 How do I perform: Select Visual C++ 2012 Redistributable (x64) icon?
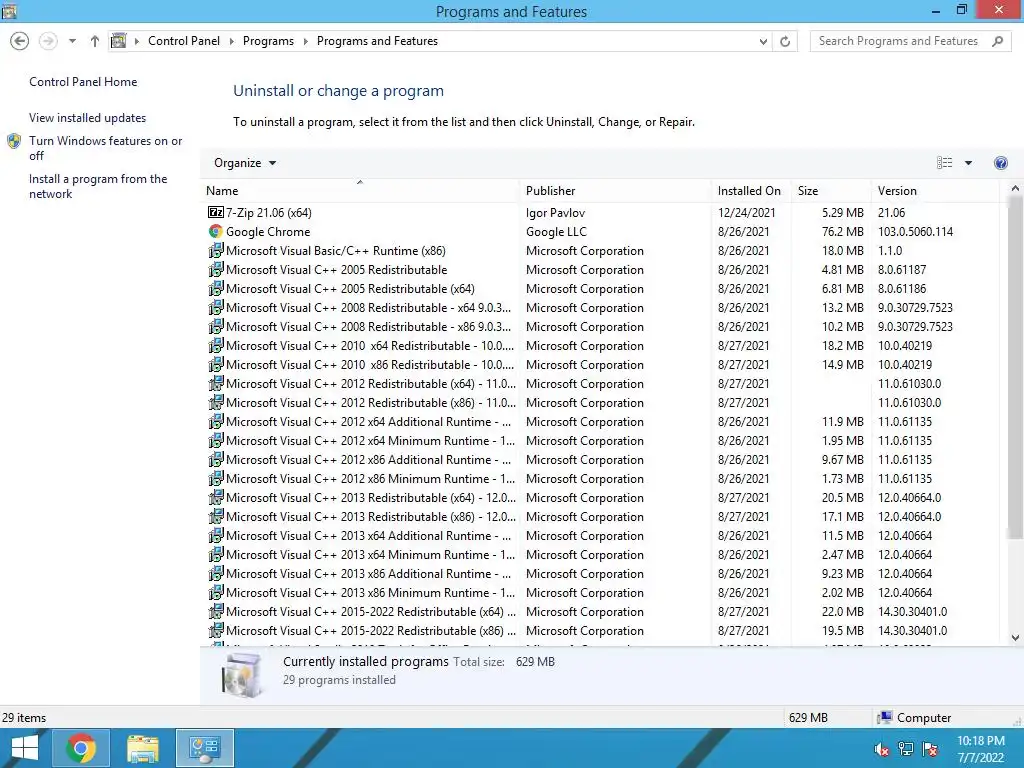tap(216, 383)
